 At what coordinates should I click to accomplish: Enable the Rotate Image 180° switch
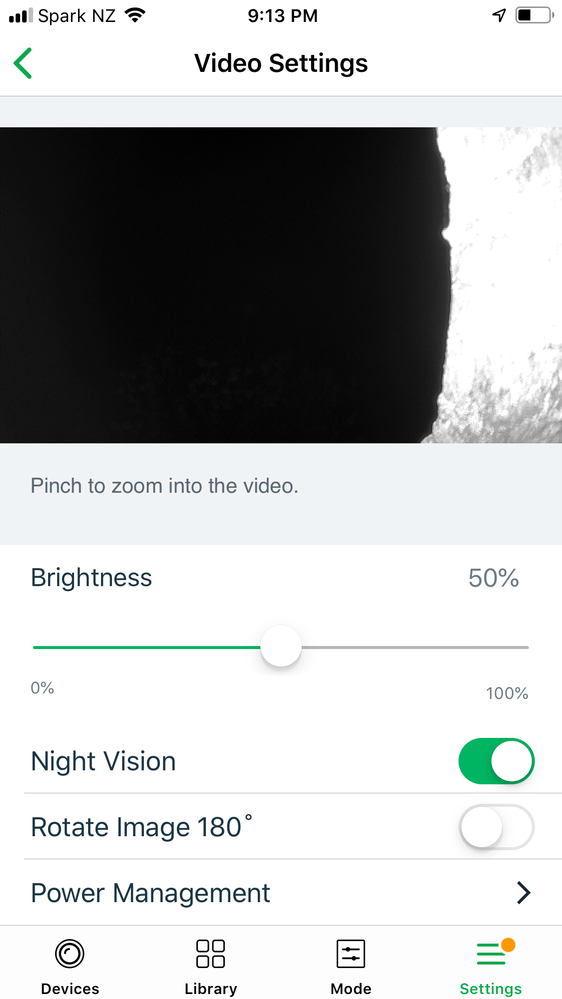(496, 827)
